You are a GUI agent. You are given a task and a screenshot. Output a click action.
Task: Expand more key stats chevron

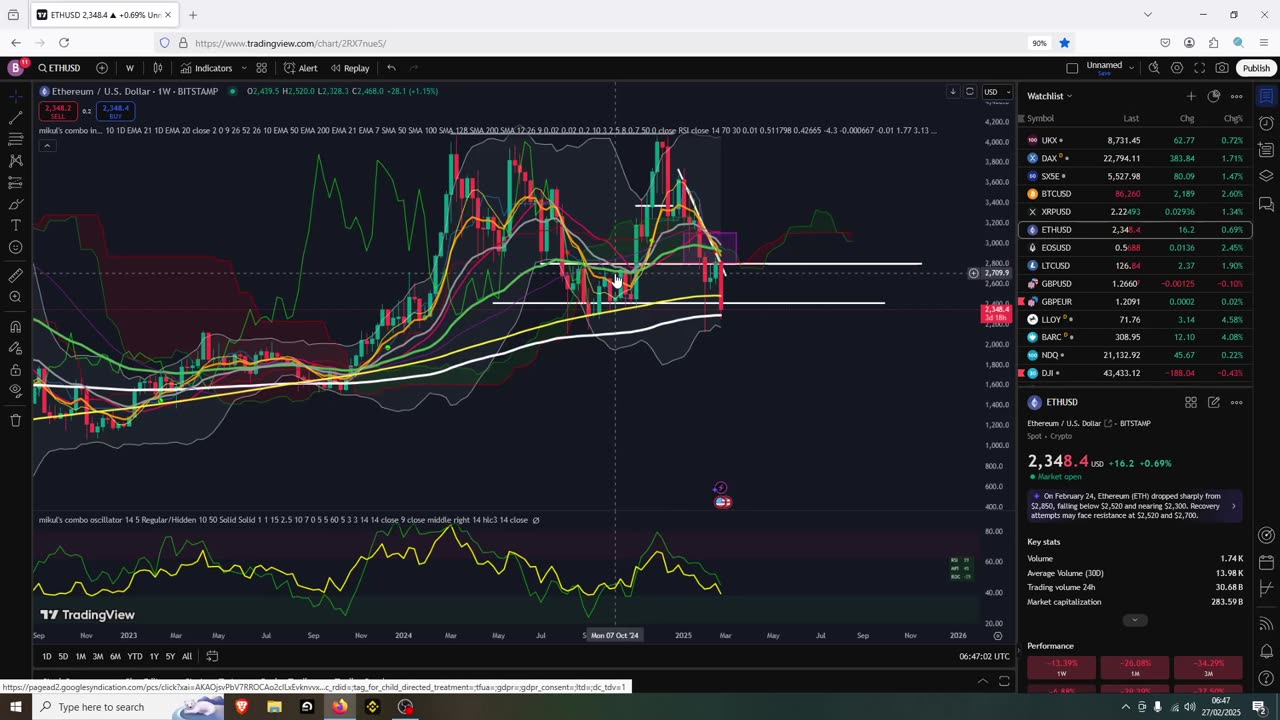1134,620
